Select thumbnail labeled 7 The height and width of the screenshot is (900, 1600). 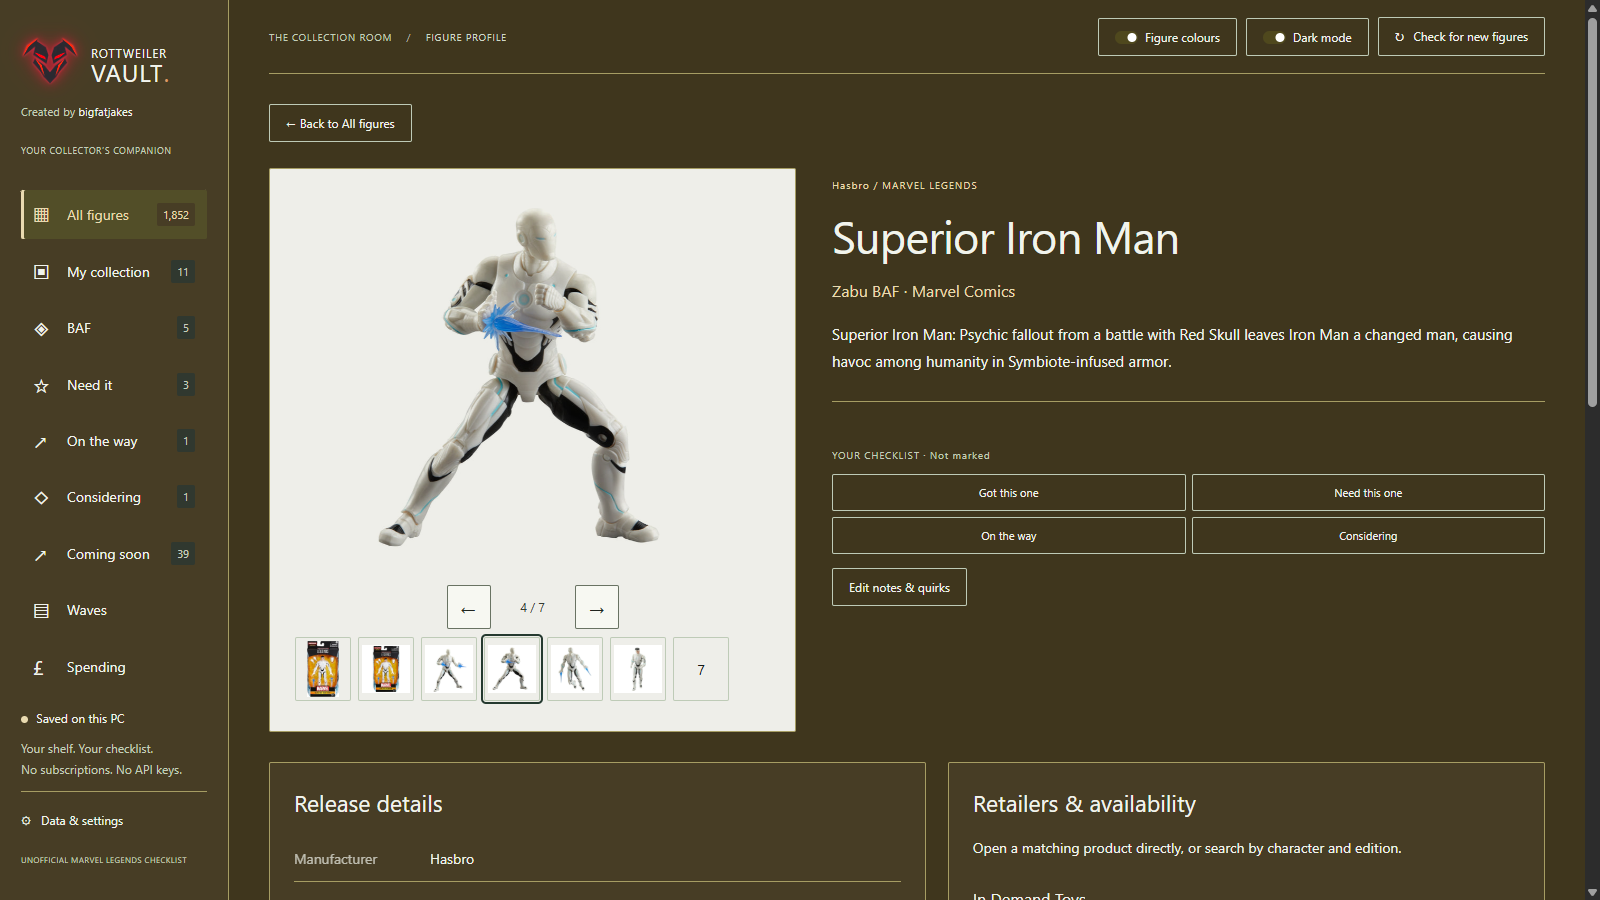(x=701, y=669)
